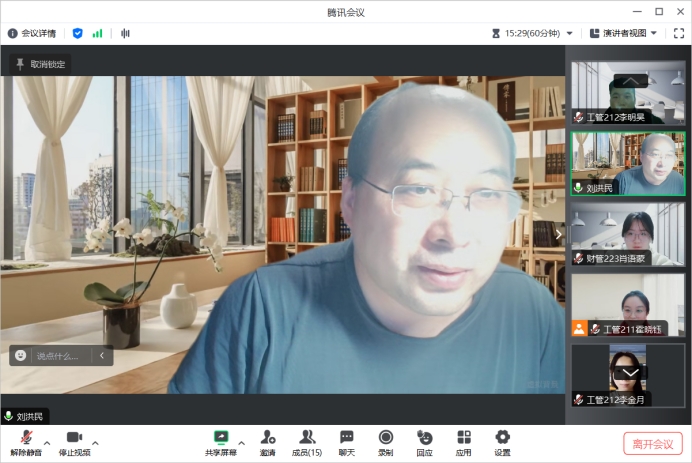Open the 应用 apps icon
Image resolution: width=692 pixels, height=463 pixels.
coord(463,440)
